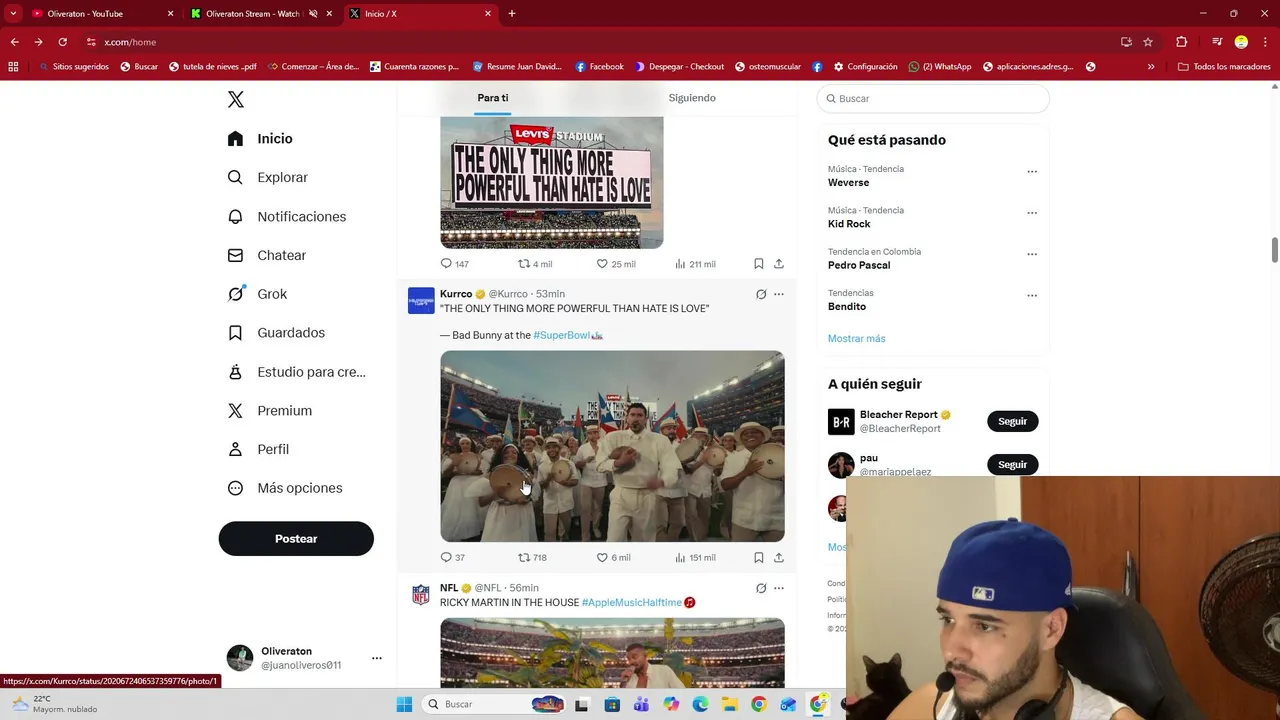
Task: Open the #AppleMusicHalftime hashtag link
Action: pyautogui.click(x=631, y=602)
